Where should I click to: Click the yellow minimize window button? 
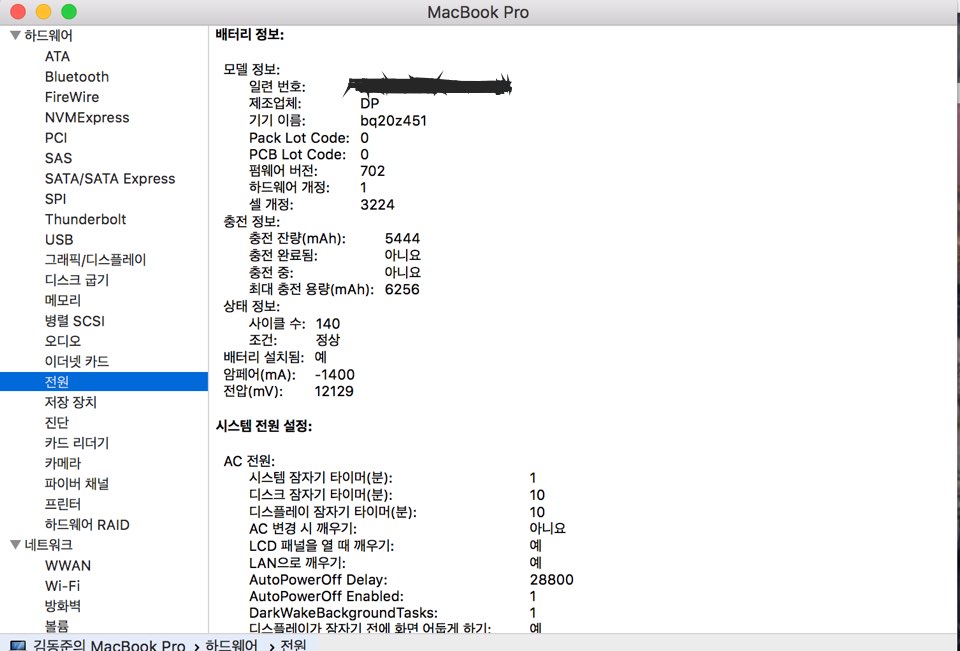pyautogui.click(x=44, y=12)
